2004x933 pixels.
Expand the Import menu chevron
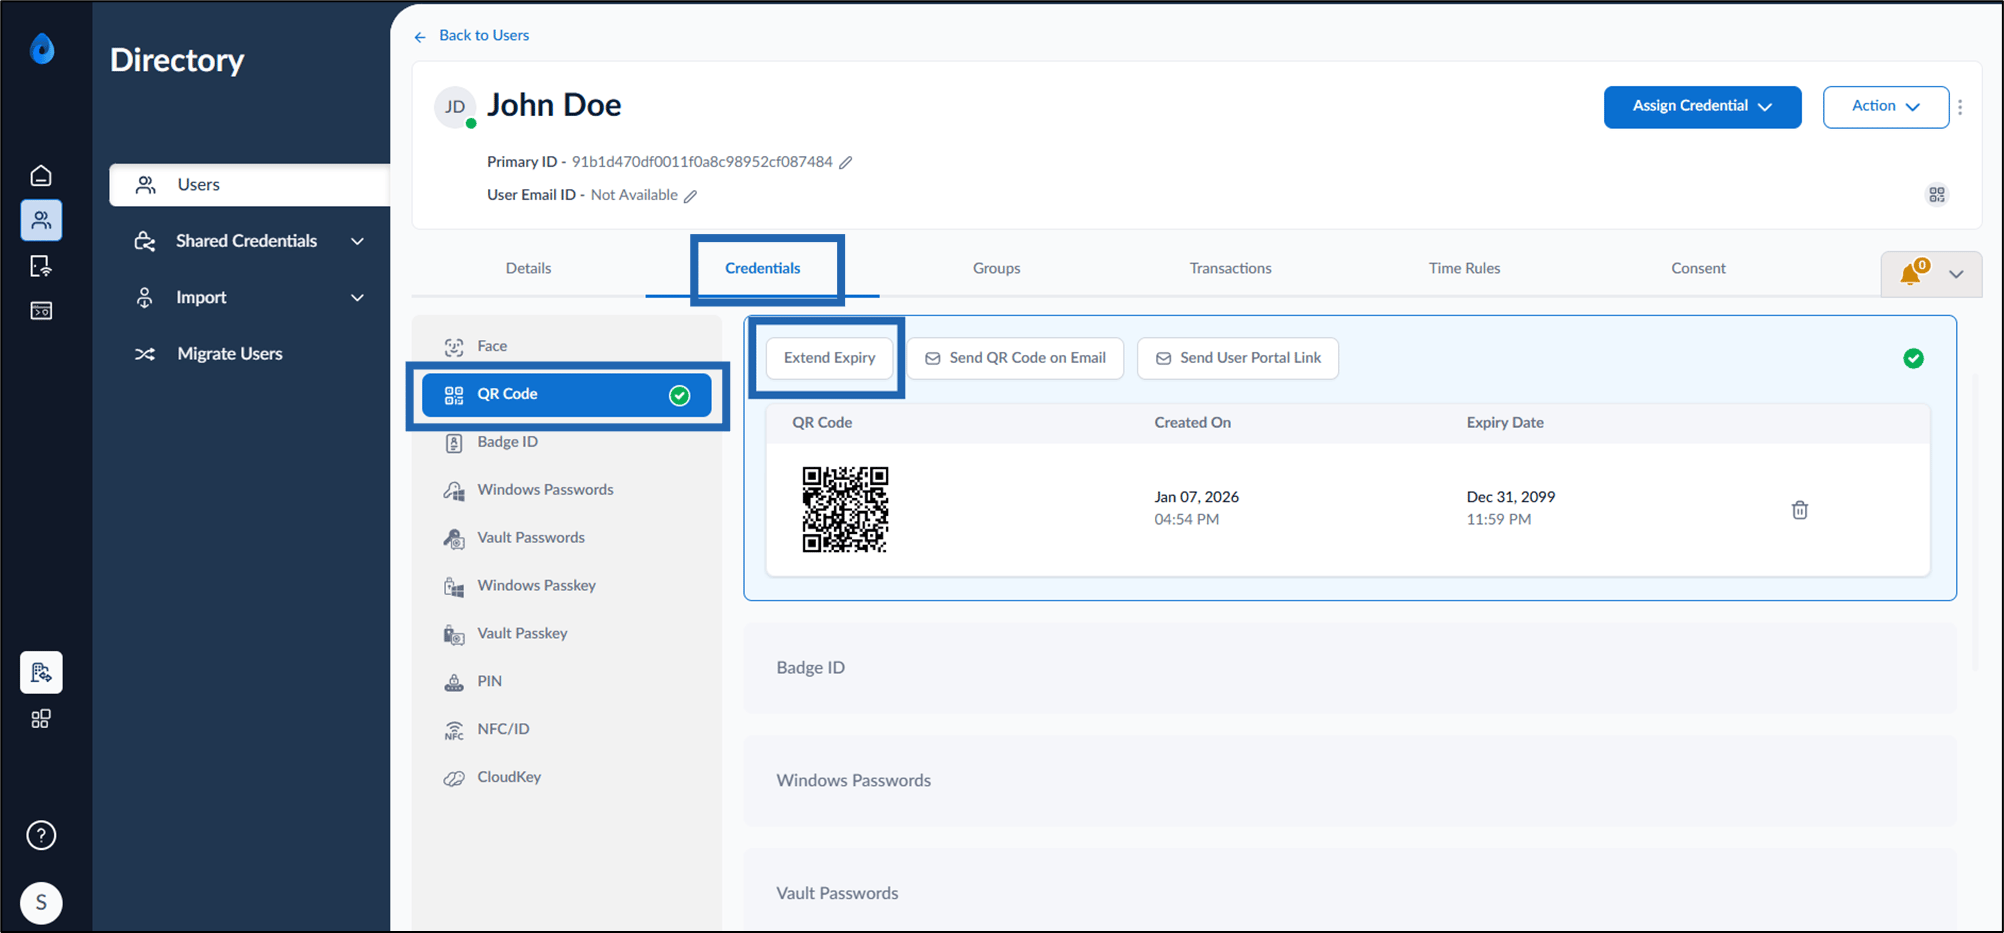coord(357,298)
